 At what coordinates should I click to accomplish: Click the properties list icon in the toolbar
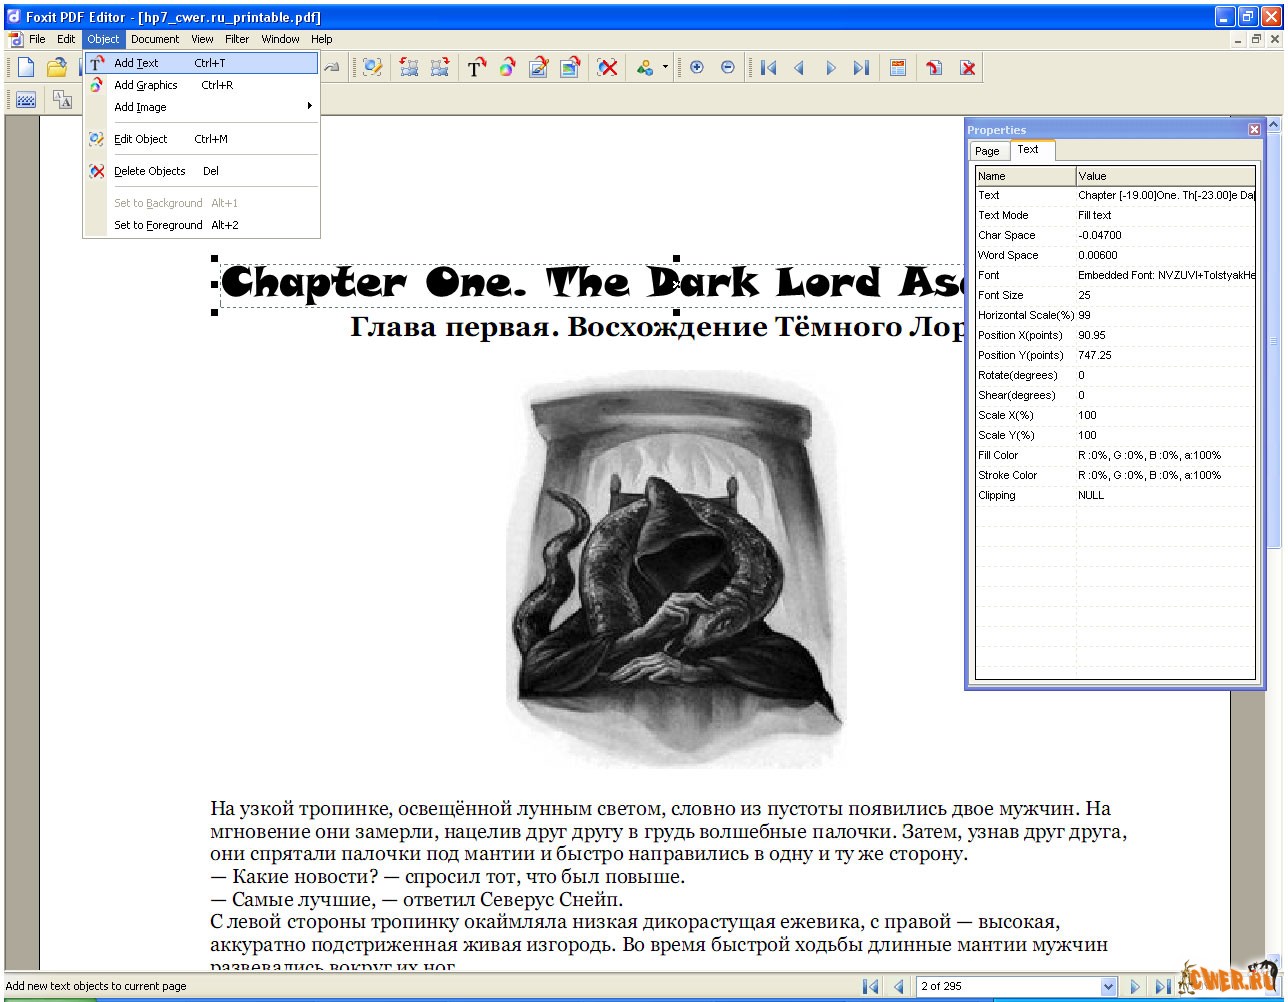tap(898, 67)
